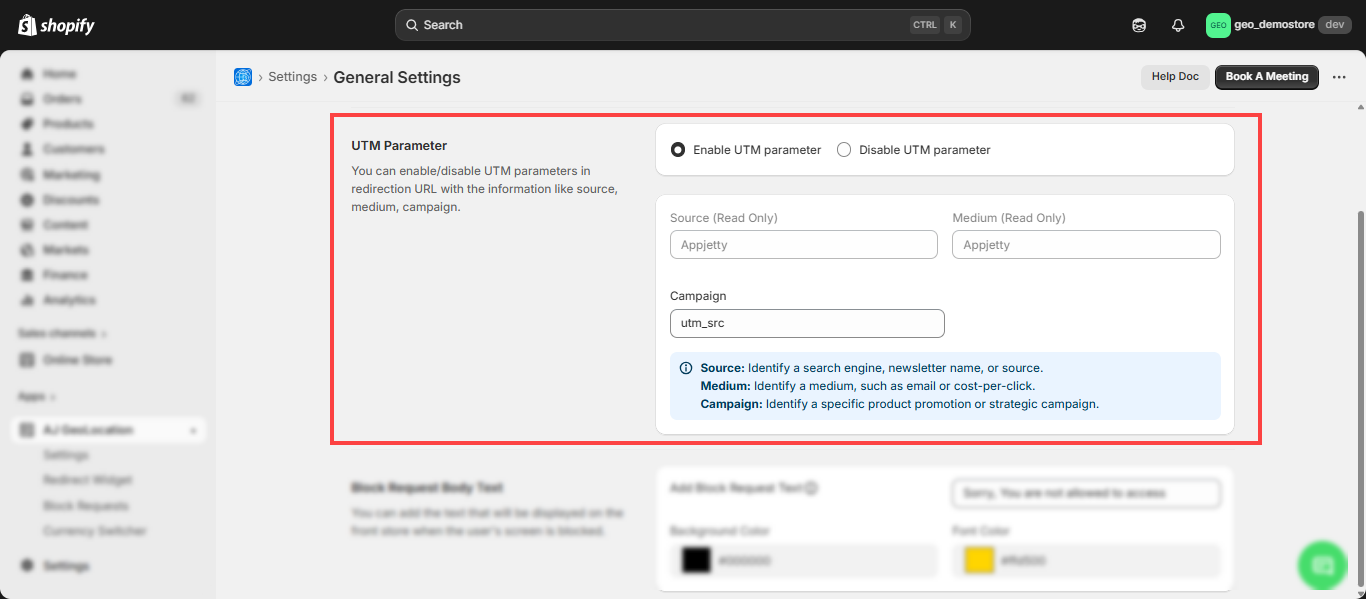
Task: Open the Sidekick assistant icon
Action: point(1139,25)
